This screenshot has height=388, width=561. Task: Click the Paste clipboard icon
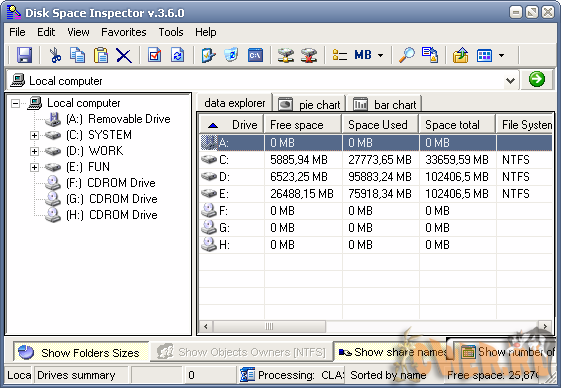click(101, 55)
